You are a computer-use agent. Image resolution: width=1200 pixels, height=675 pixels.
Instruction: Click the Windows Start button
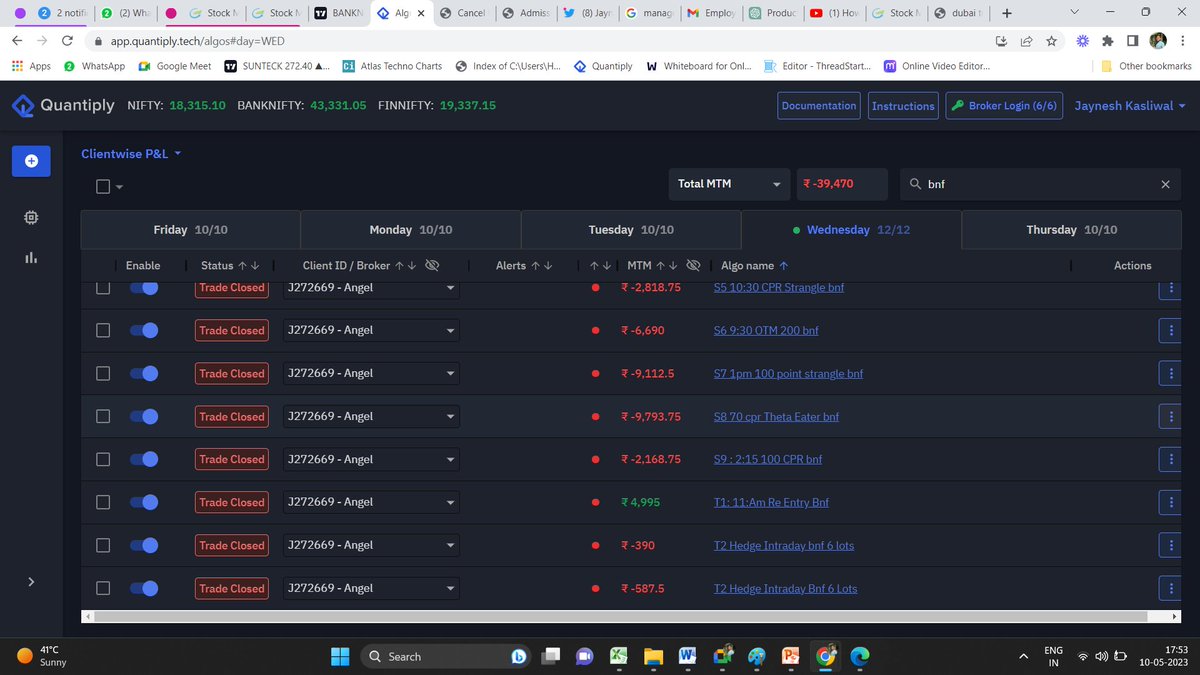pos(338,656)
